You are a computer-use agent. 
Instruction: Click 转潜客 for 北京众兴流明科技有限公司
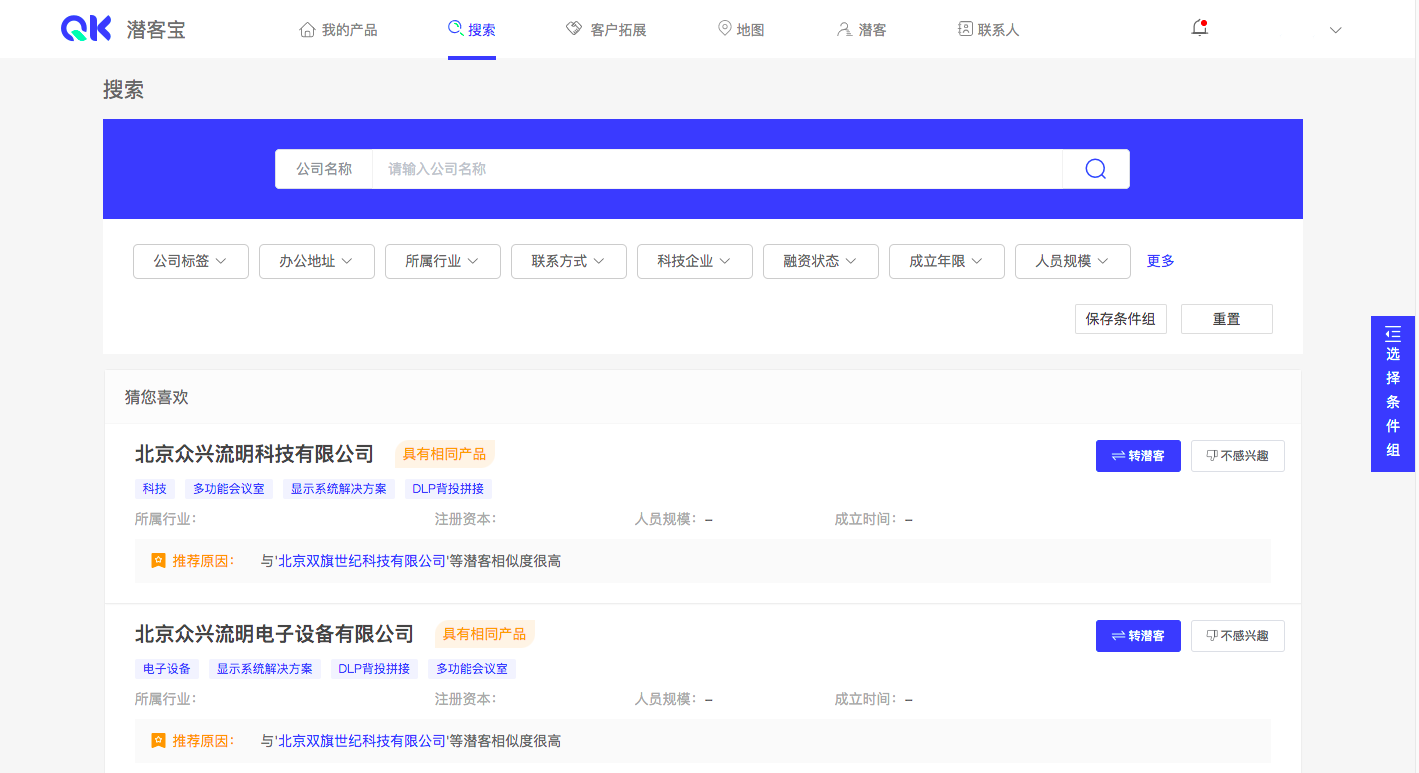[x=1138, y=456]
